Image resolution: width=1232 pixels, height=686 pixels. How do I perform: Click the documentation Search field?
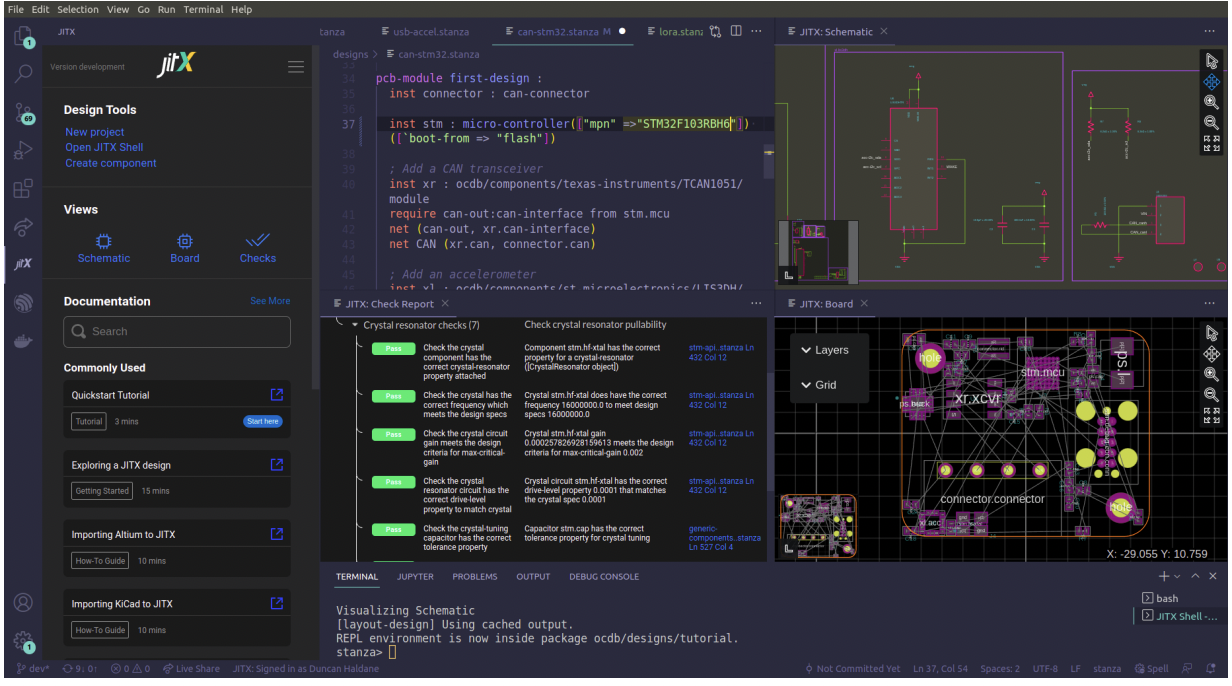click(x=177, y=332)
